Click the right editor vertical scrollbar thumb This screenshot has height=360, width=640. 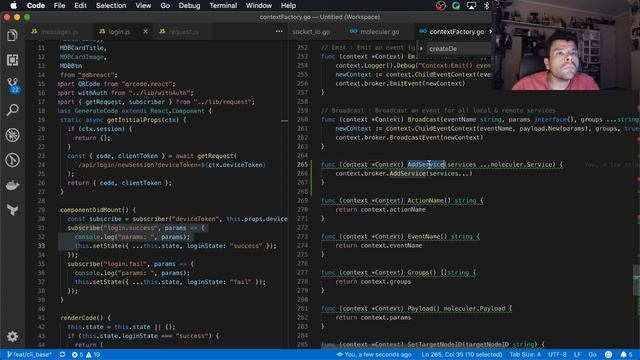pyautogui.click(x=636, y=280)
